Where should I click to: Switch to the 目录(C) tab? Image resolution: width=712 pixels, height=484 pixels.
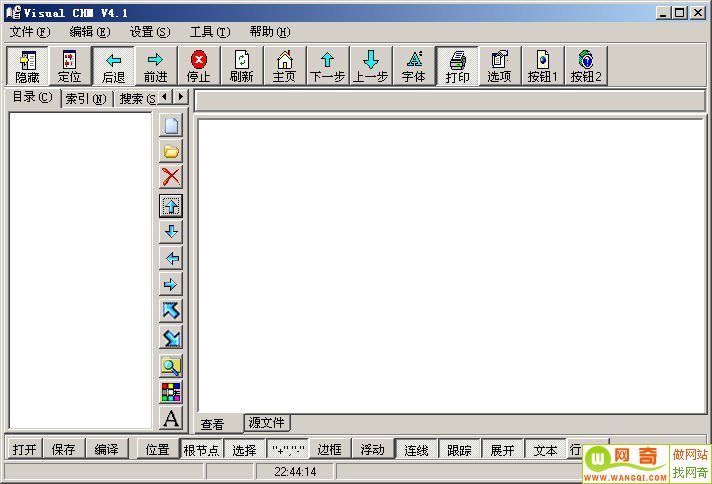point(33,98)
